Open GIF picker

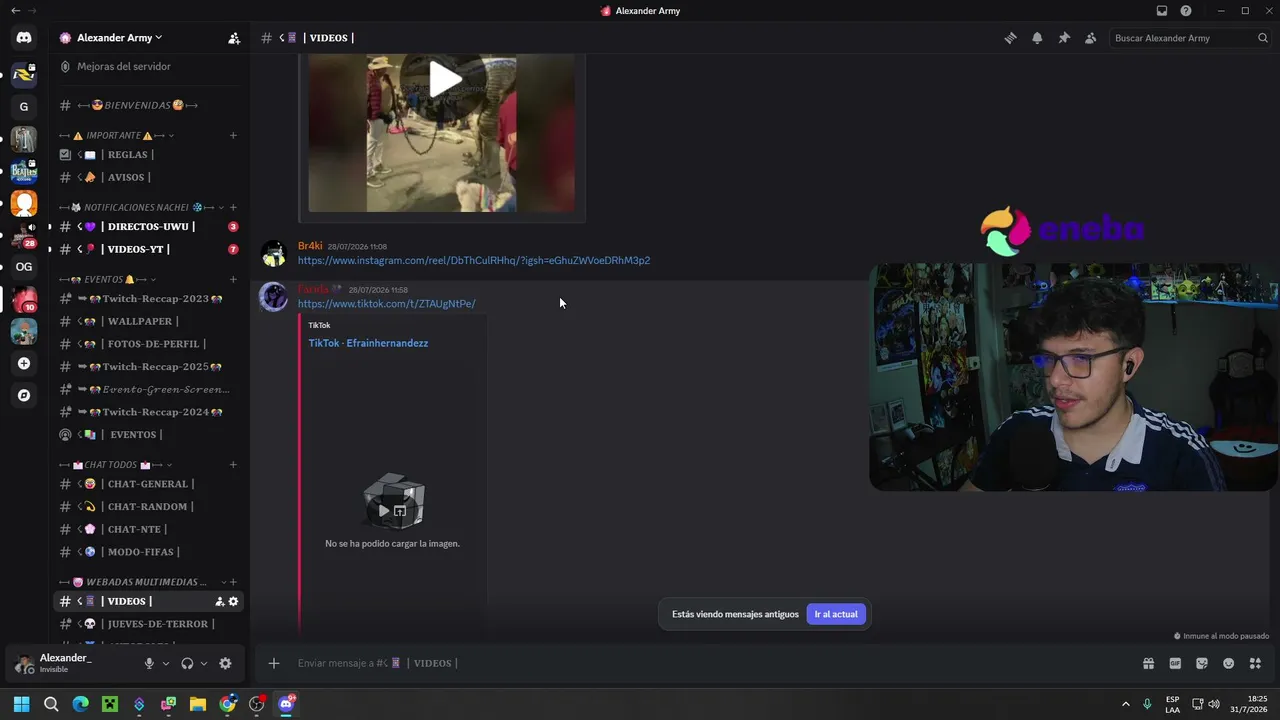[1175, 663]
